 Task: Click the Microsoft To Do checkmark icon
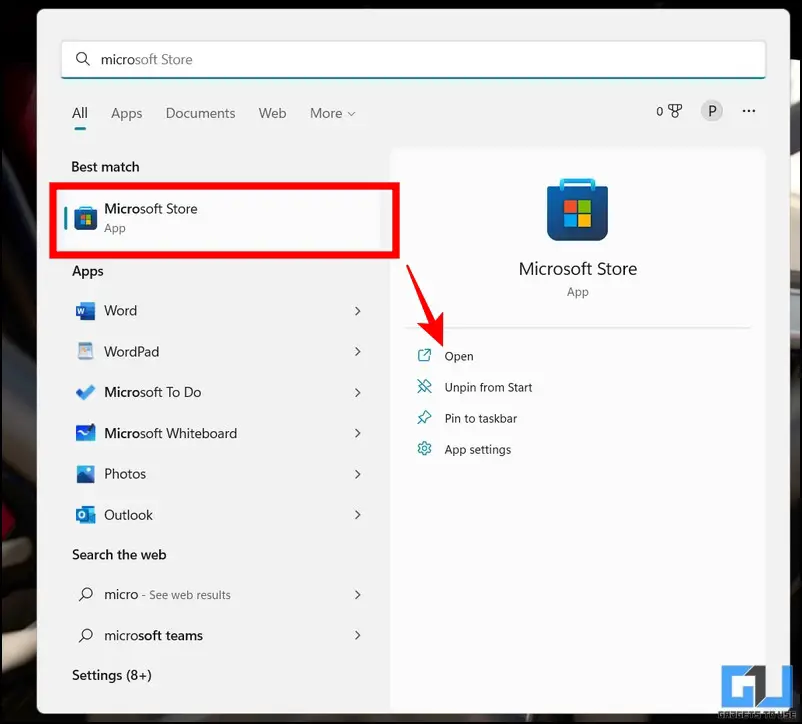click(x=85, y=392)
